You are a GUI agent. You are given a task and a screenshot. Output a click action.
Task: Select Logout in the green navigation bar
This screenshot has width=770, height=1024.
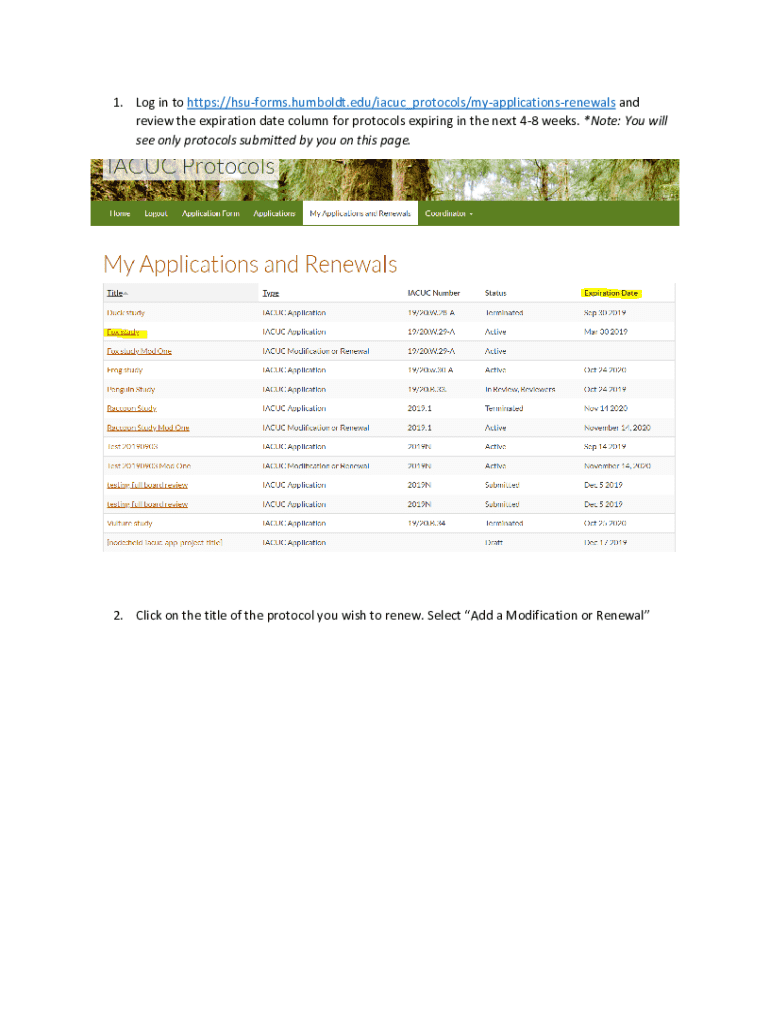[156, 214]
